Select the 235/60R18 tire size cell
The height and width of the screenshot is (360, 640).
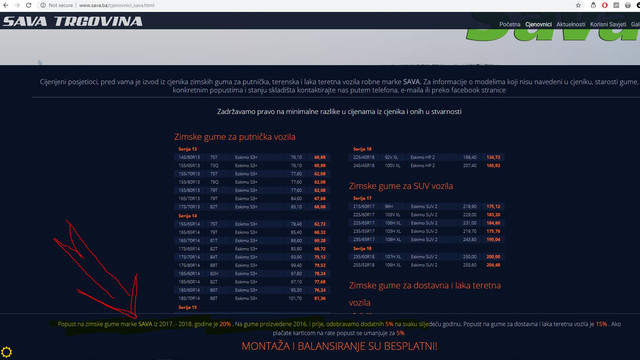(x=364, y=257)
